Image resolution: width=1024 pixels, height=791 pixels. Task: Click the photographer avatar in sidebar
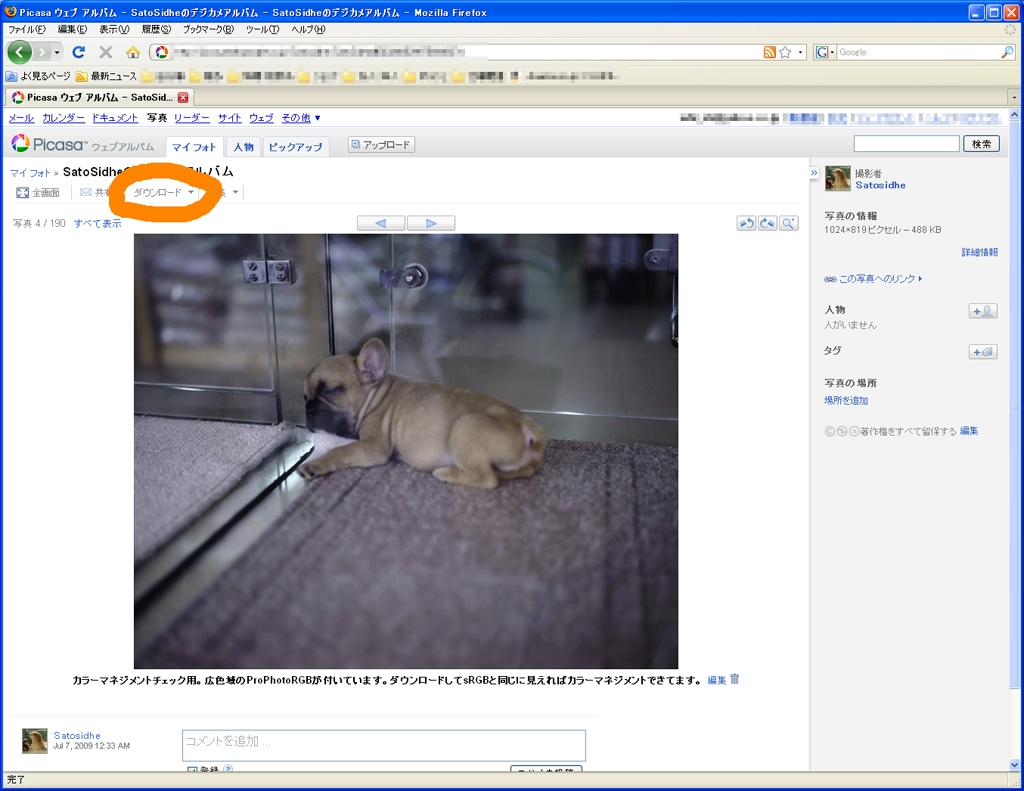(x=837, y=178)
